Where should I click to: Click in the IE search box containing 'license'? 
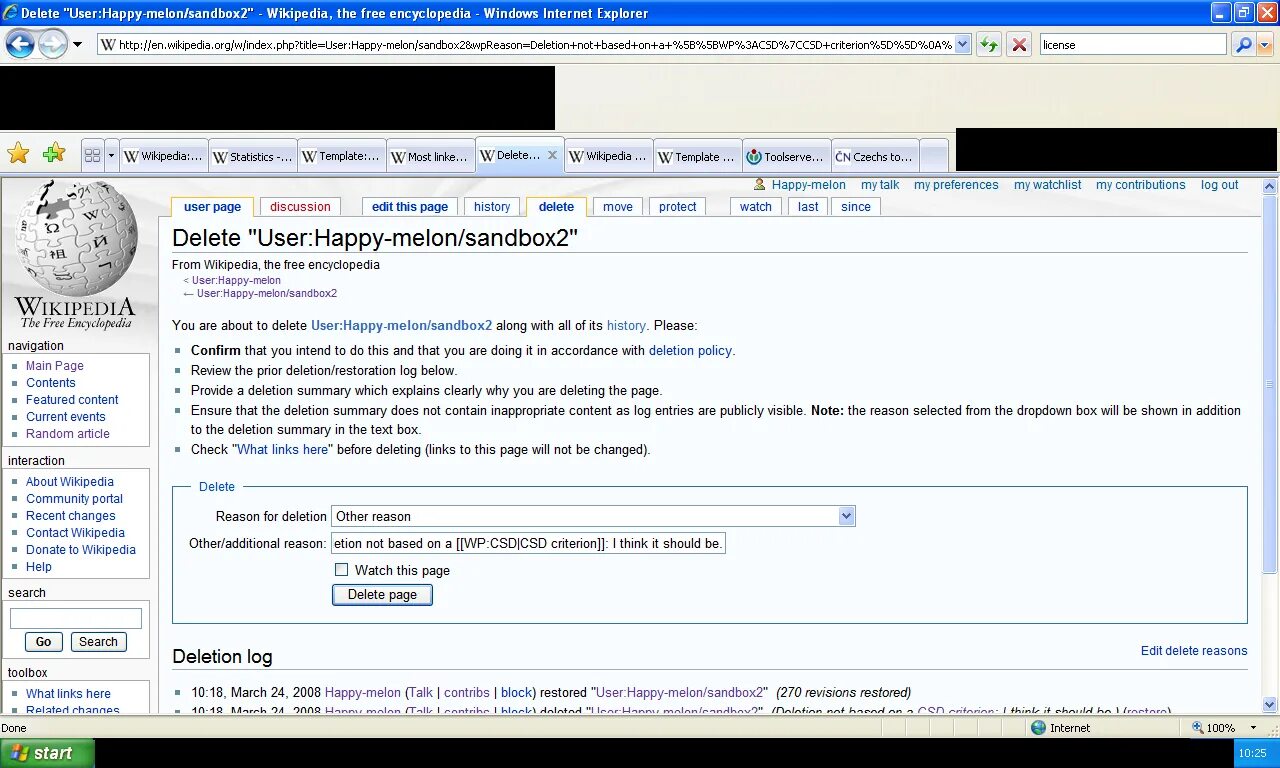pyautogui.click(x=1132, y=44)
